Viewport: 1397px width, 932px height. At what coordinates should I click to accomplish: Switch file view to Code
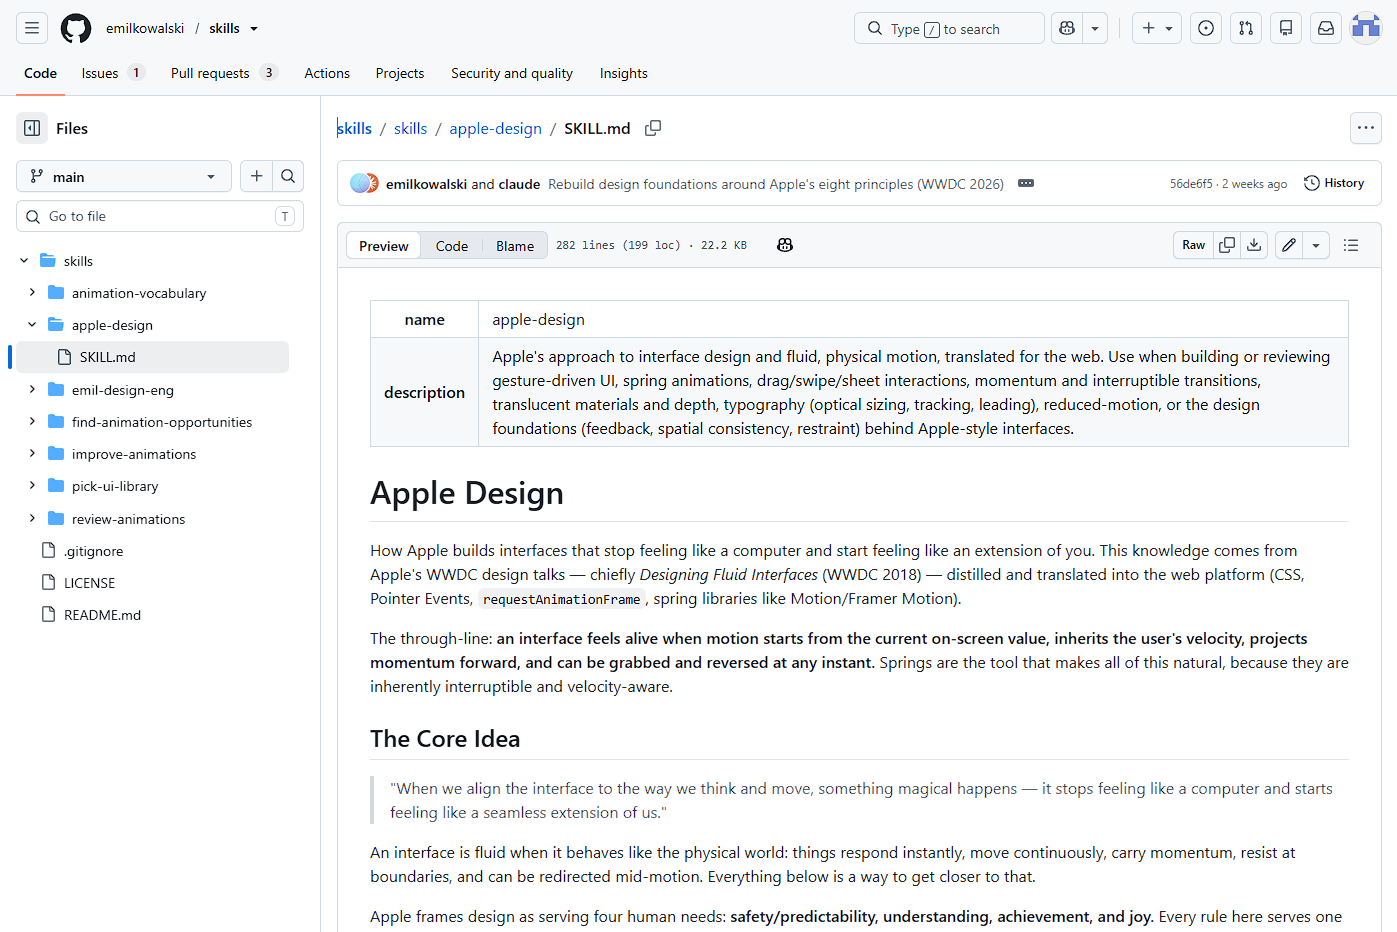tap(452, 246)
